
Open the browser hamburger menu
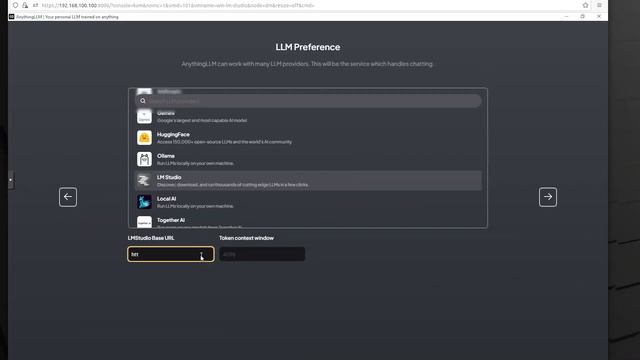click(599, 5)
